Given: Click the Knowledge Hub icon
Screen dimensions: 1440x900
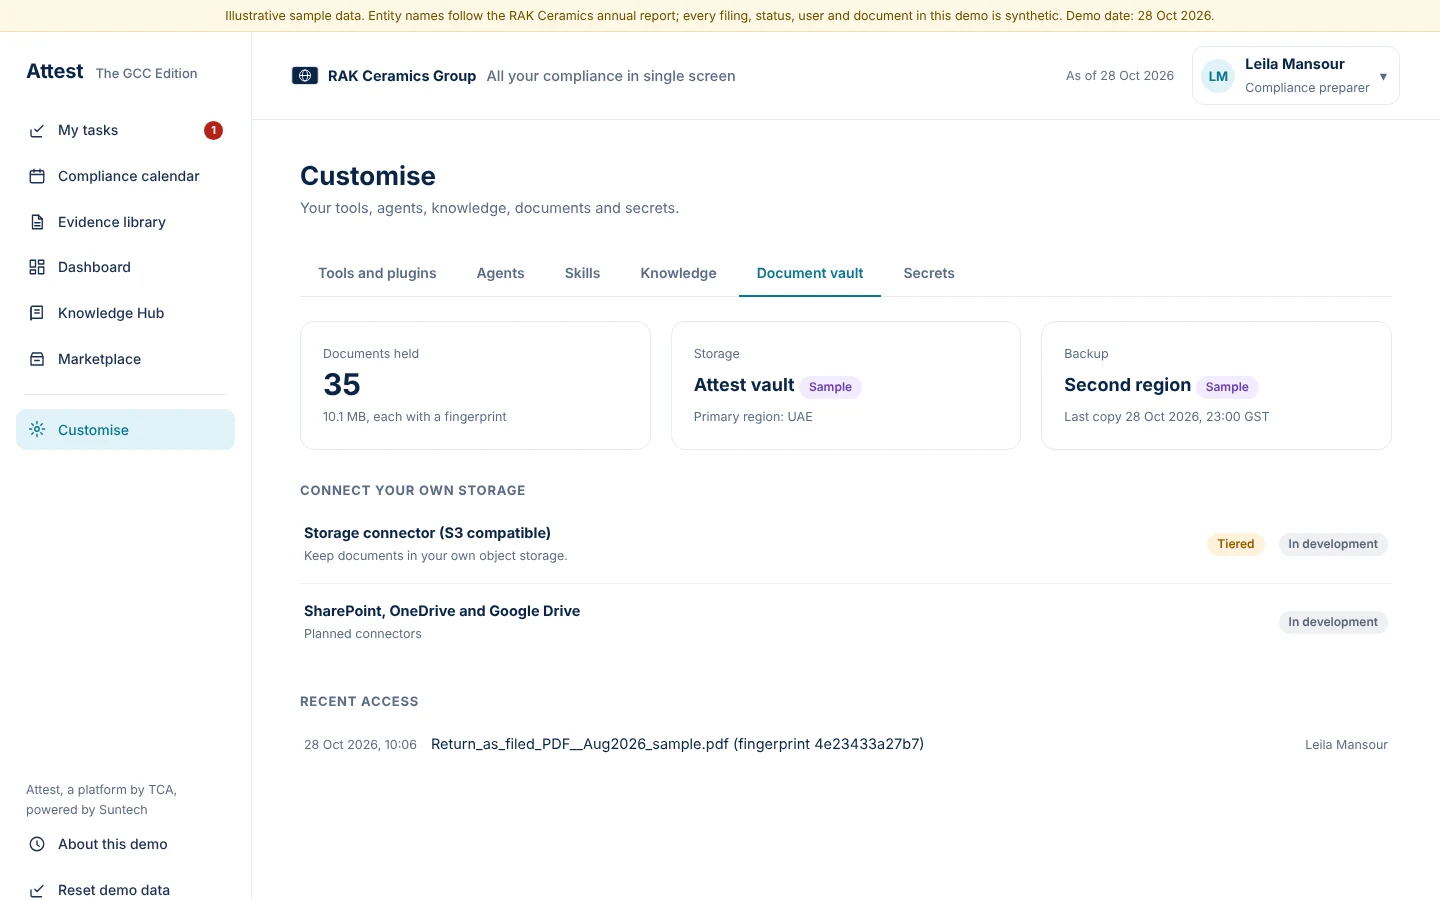Looking at the screenshot, I should coord(37,313).
